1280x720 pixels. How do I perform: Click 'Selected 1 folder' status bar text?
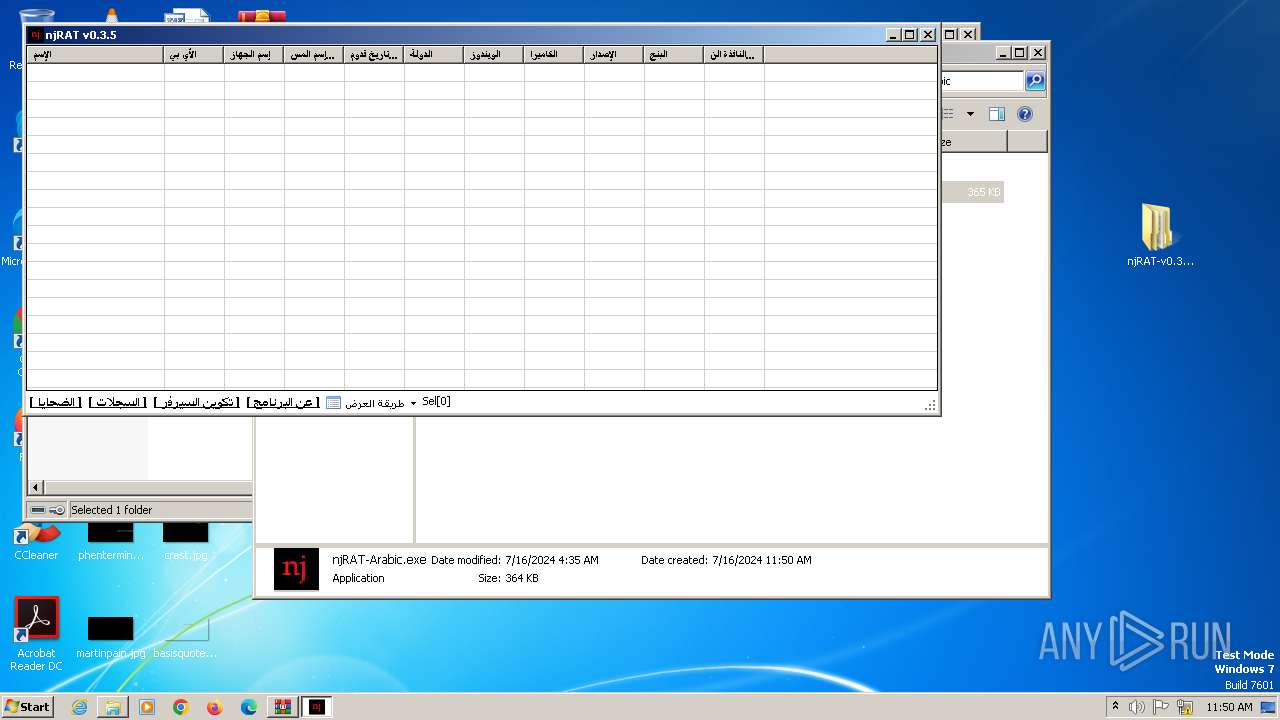click(x=111, y=510)
